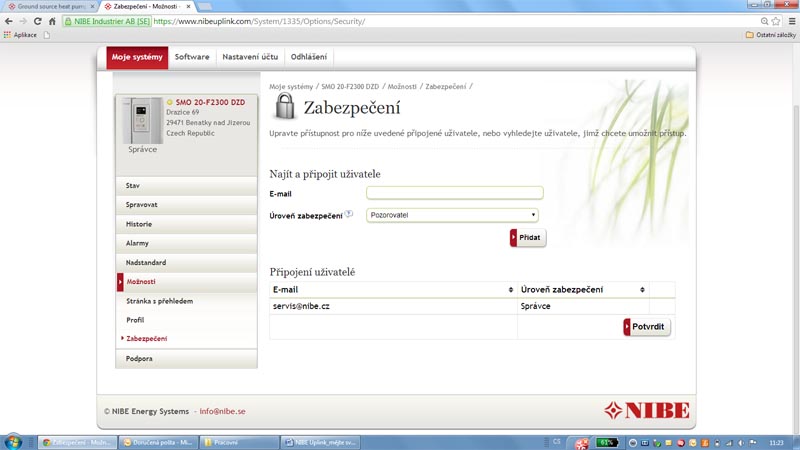Open Pracovní folder taskbar item
Image resolution: width=800 pixels, height=450 pixels.
pyautogui.click(x=239, y=442)
